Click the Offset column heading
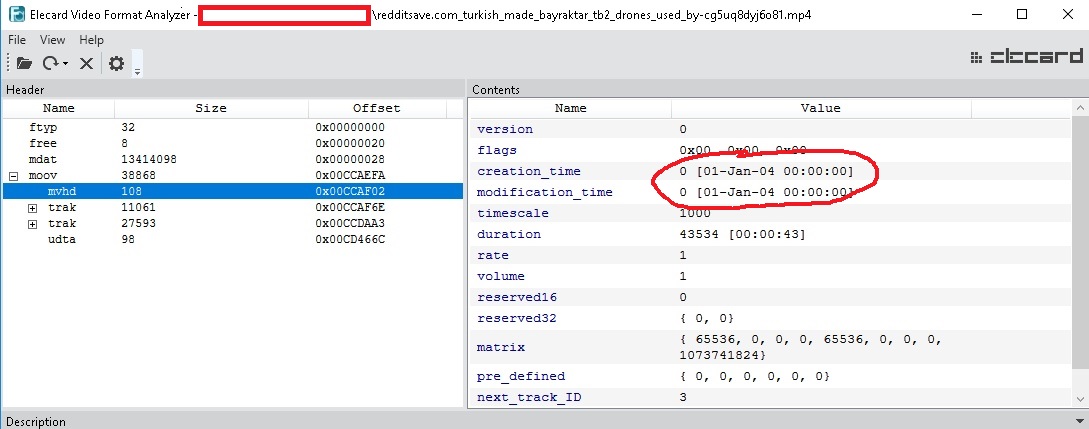The image size is (1089, 429). (376, 108)
